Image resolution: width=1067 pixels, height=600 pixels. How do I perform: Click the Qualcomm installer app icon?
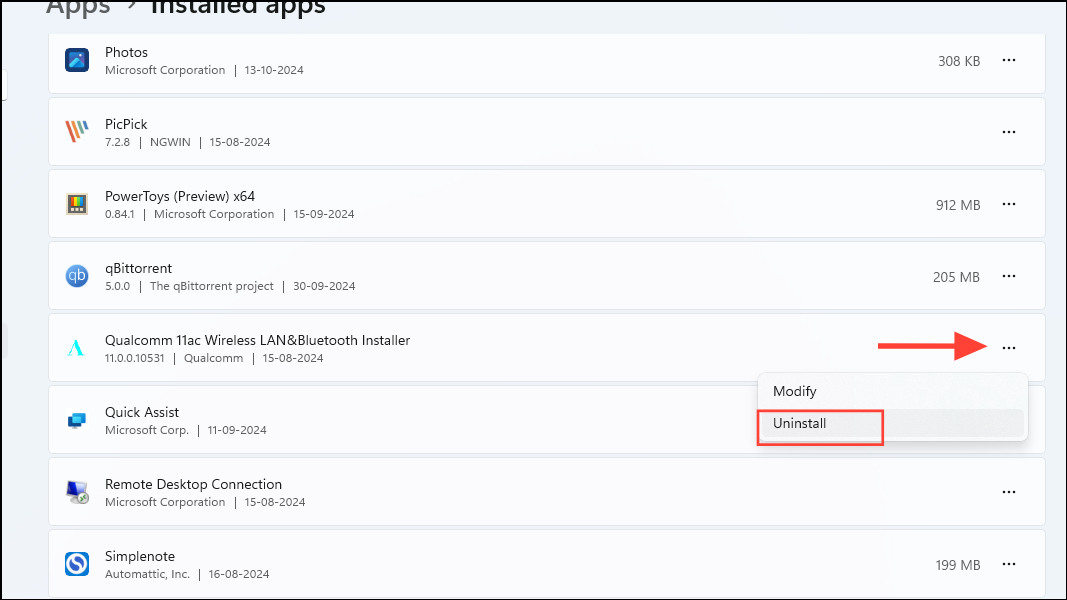pyautogui.click(x=76, y=348)
